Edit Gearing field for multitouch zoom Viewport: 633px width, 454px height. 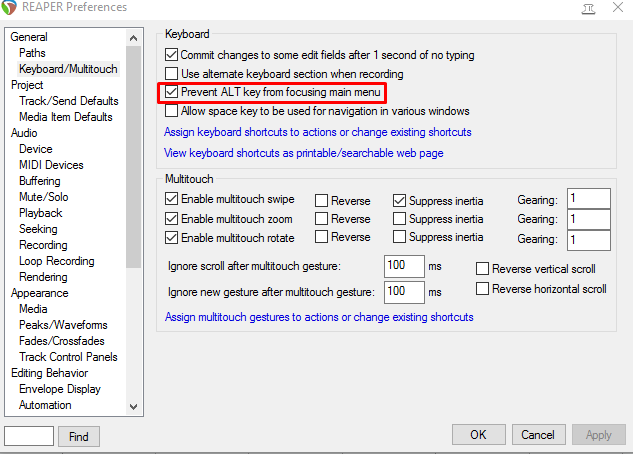point(589,219)
